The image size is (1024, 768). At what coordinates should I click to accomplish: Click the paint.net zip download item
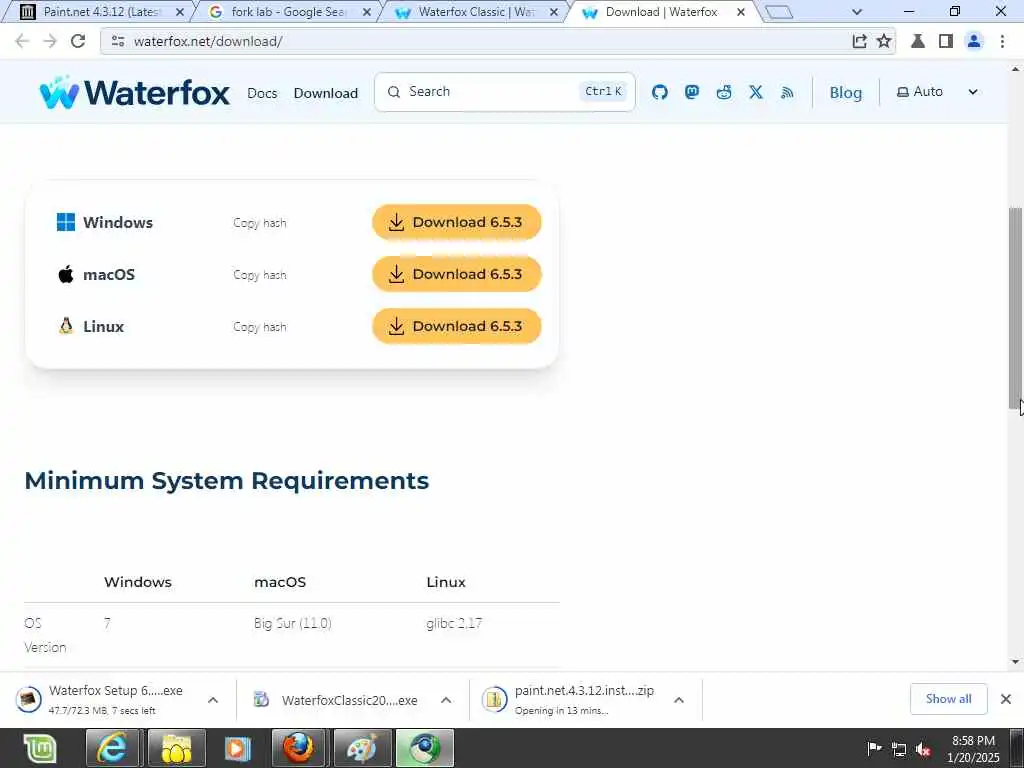tap(568, 699)
